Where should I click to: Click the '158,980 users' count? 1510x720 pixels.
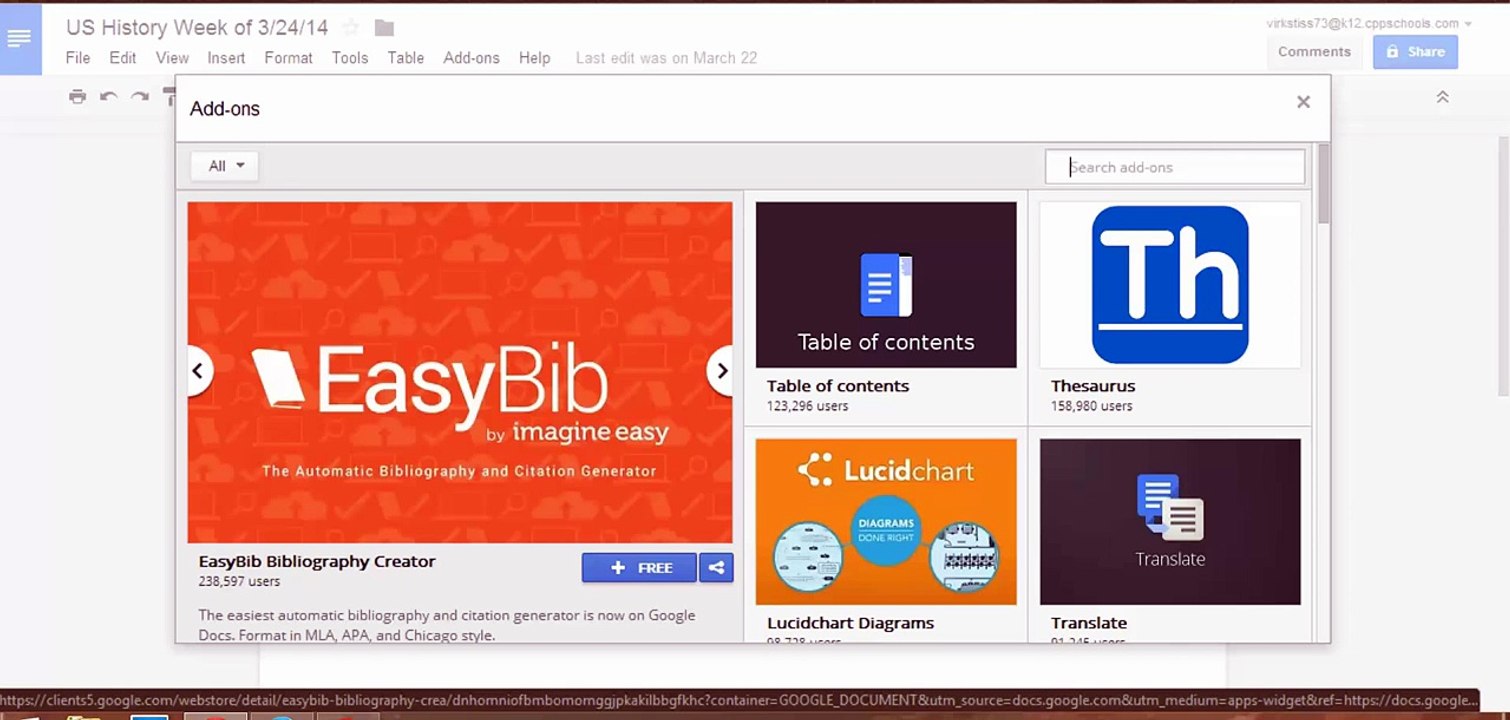(1092, 406)
